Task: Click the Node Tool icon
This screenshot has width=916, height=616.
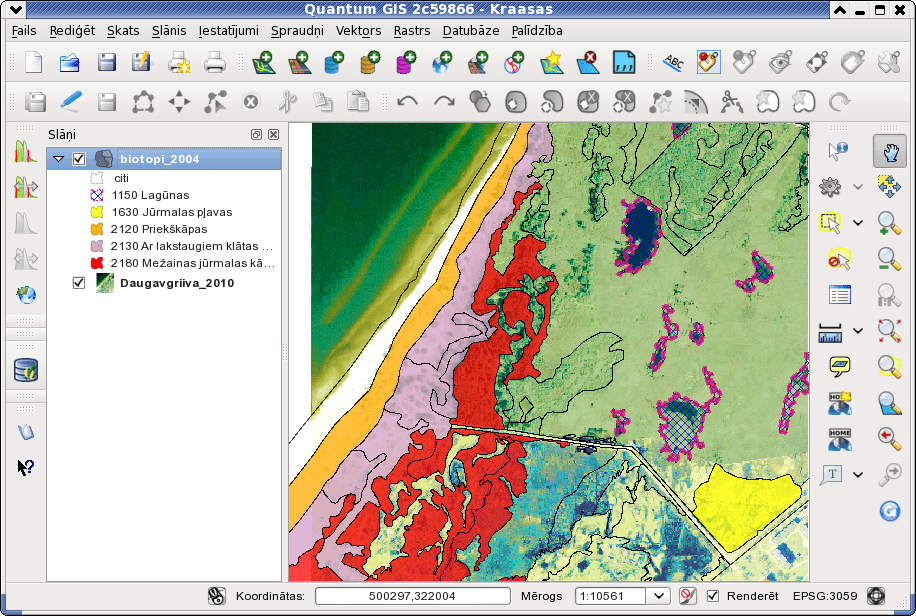Action: pyautogui.click(x=215, y=102)
